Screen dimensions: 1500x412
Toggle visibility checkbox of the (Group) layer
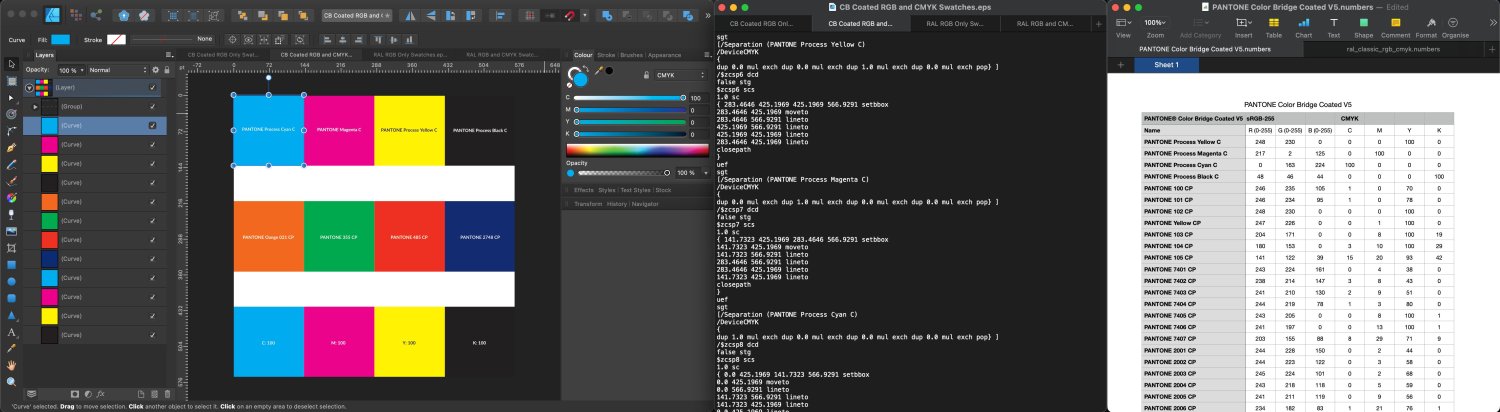point(152,106)
